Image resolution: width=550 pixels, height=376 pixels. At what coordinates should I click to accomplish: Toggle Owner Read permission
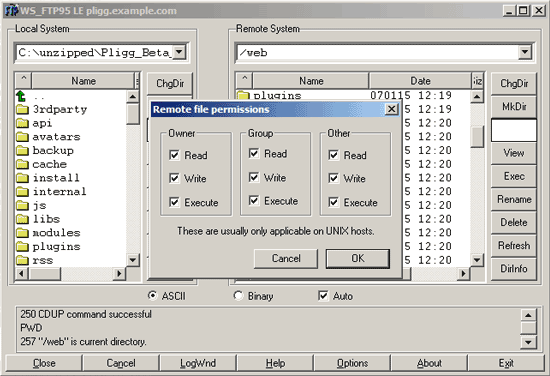[174, 155]
